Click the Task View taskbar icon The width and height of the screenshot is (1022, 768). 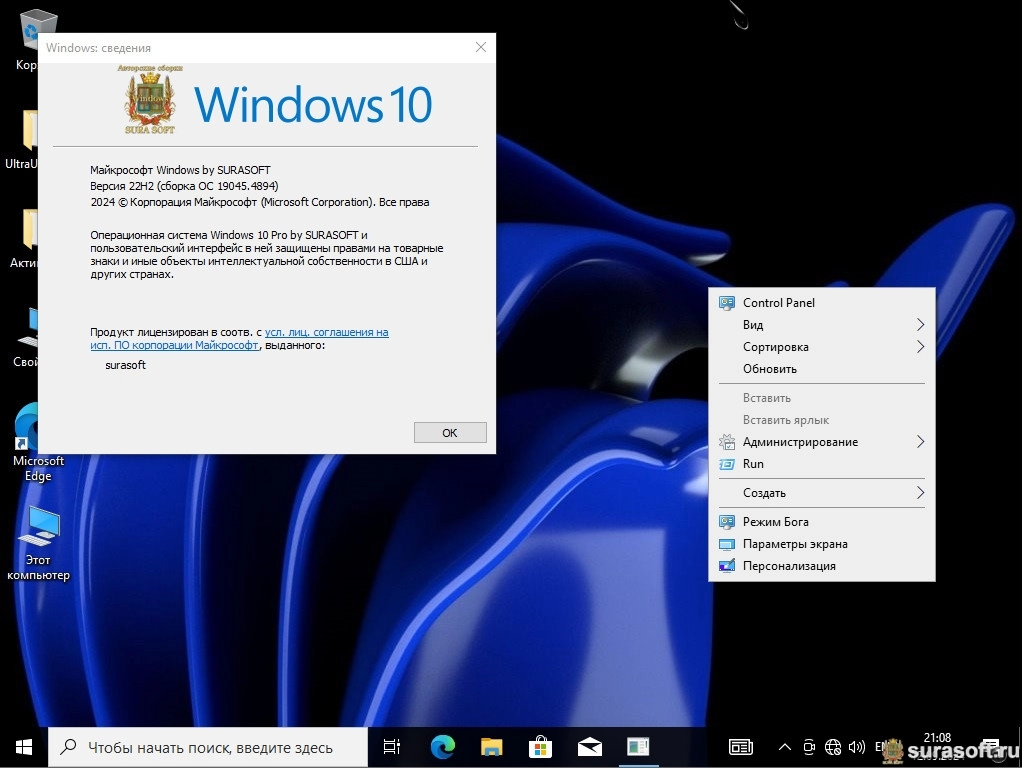click(x=392, y=746)
